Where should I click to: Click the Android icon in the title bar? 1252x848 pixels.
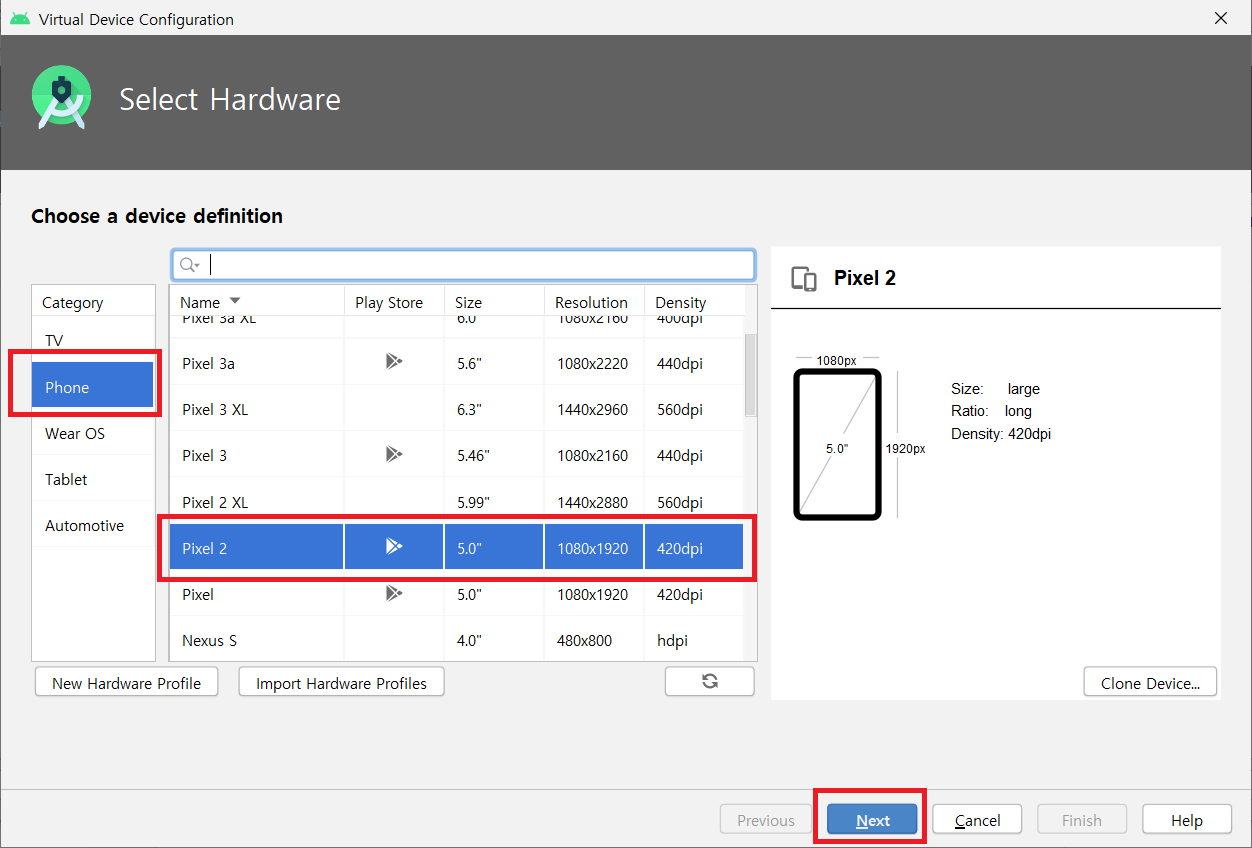coord(20,19)
